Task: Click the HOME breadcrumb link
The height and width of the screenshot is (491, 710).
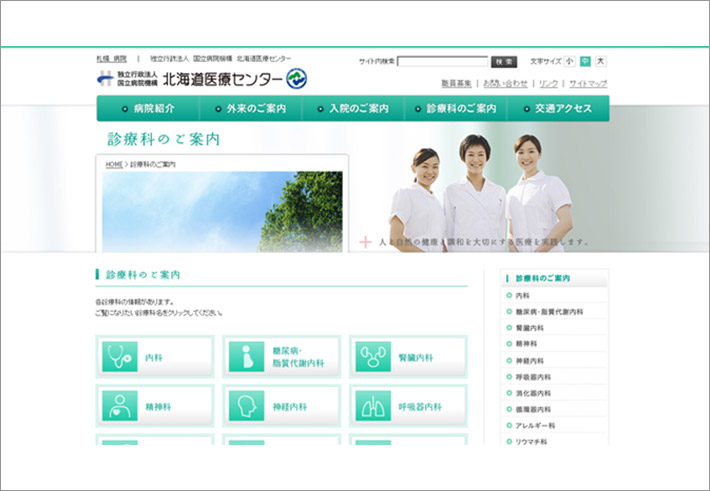Action: (114, 164)
